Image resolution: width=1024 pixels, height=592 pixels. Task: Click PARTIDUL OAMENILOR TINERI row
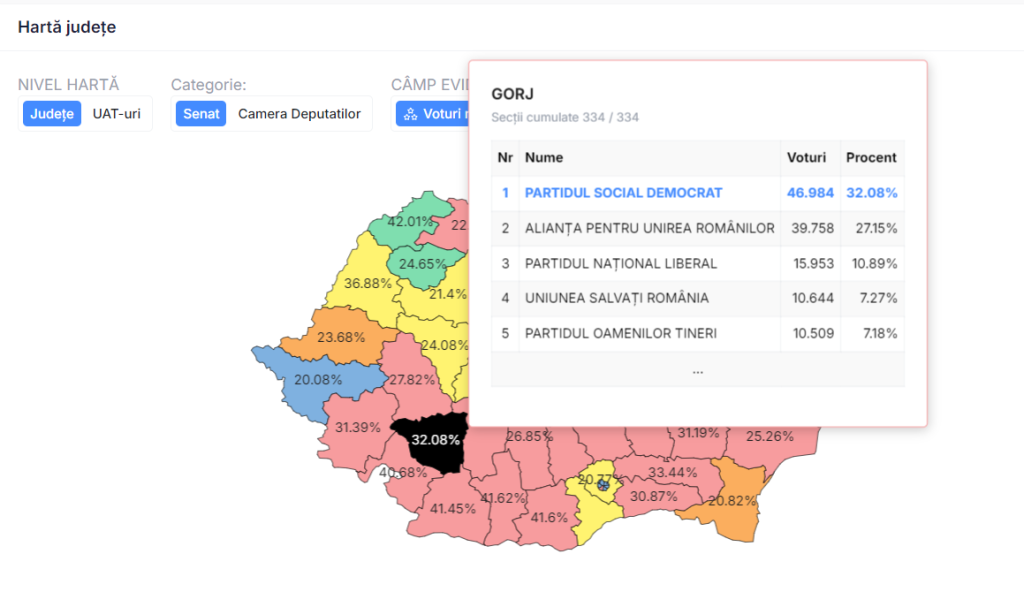pos(697,333)
